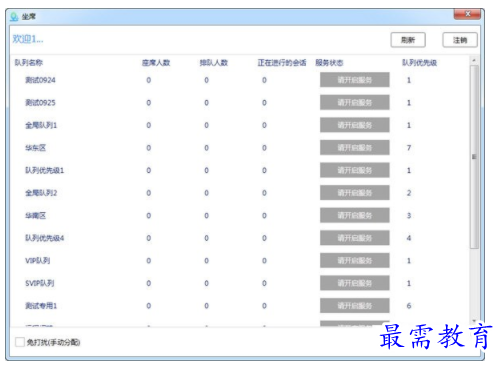Click the vertical scrollbar thumb
501x368 pixels.
474,157
